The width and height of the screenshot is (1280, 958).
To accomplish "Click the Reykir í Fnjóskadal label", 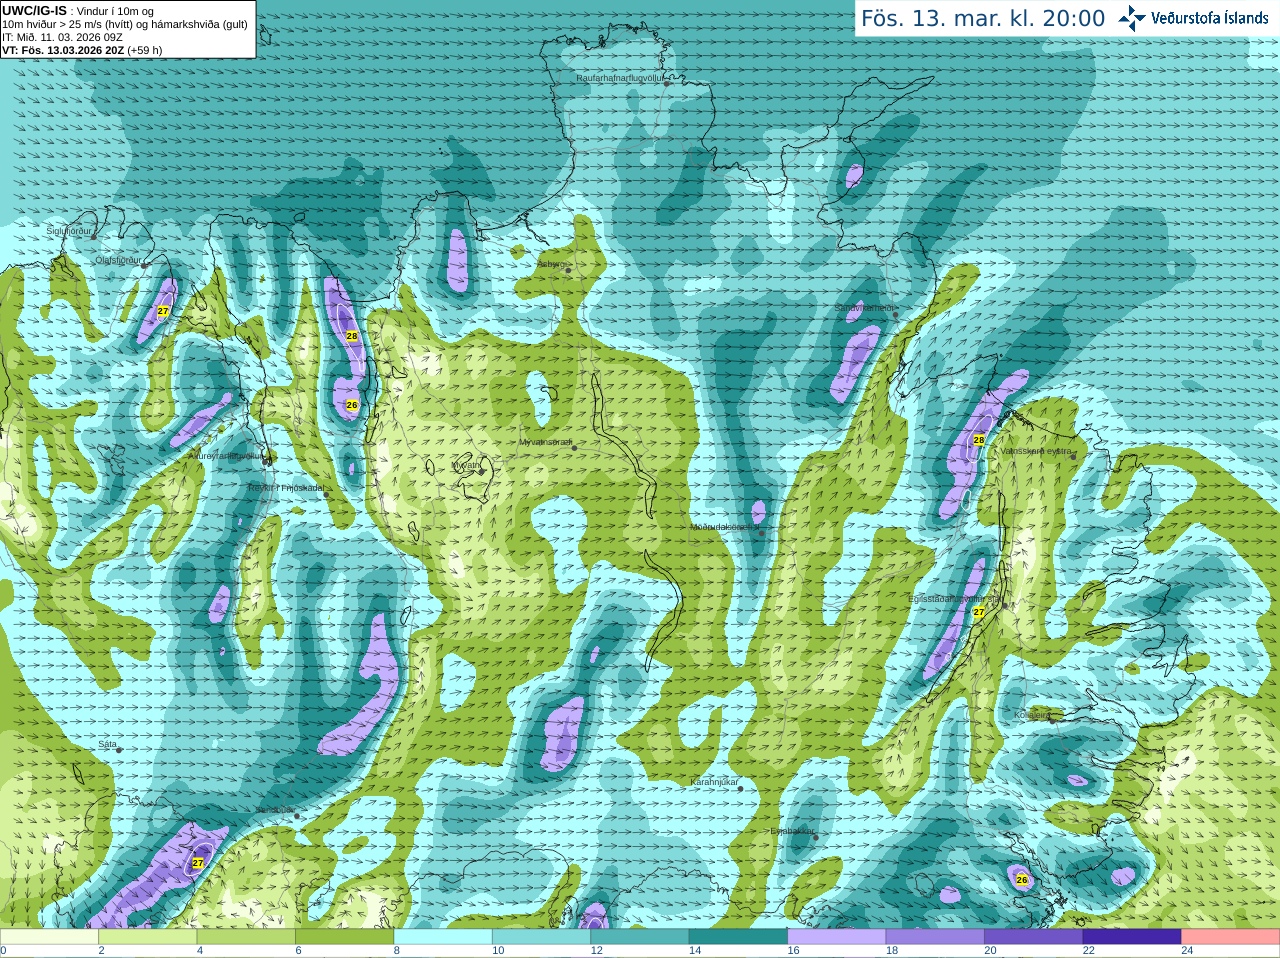I will pyautogui.click(x=286, y=488).
